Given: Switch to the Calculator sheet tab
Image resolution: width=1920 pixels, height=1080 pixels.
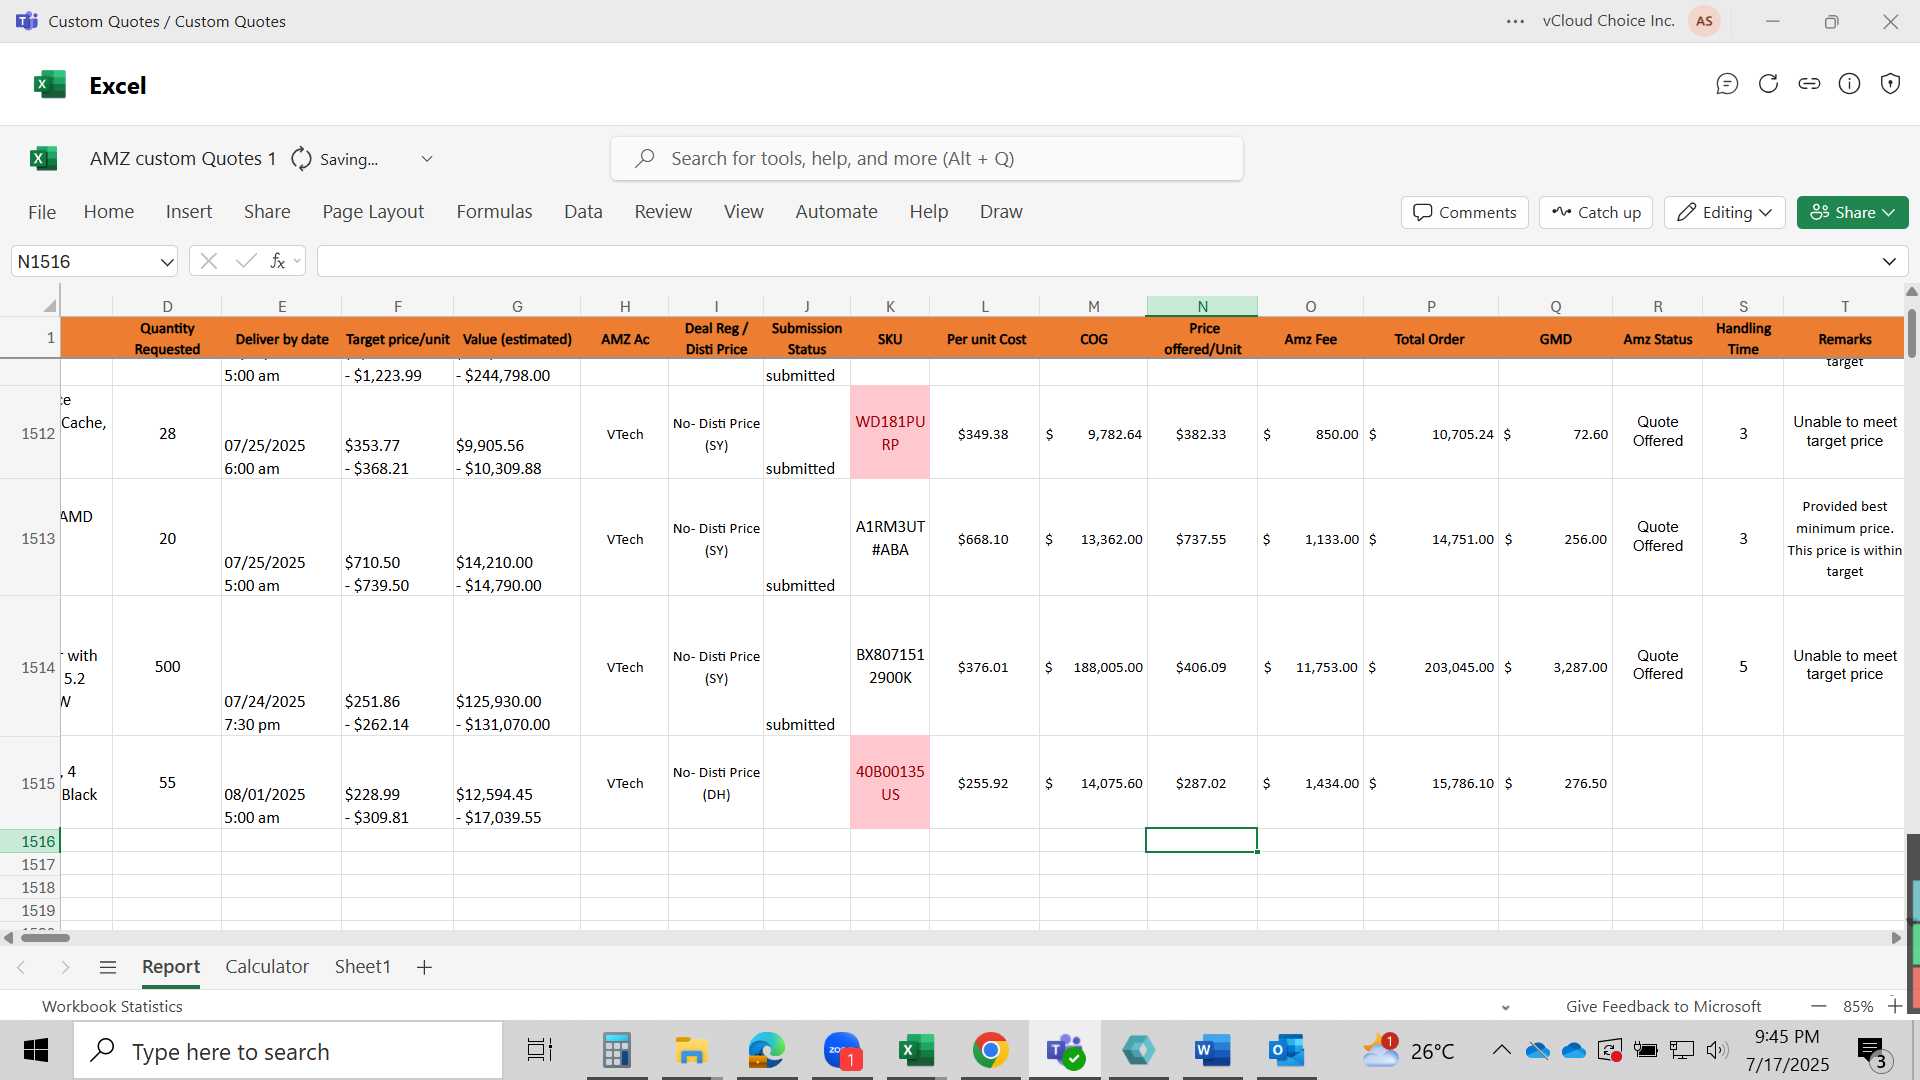Looking at the screenshot, I should [267, 967].
